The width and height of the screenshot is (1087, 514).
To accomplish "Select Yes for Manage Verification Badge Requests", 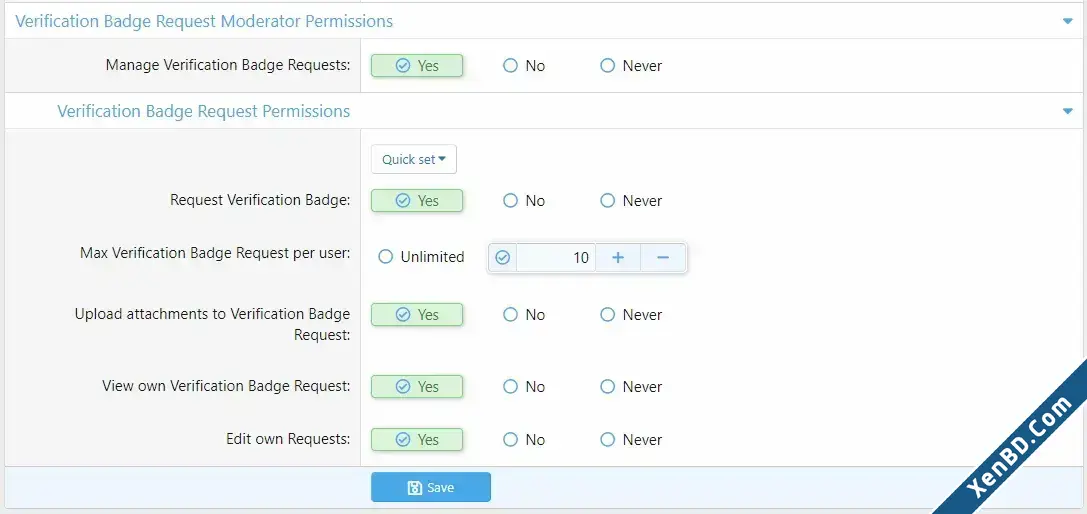I will pyautogui.click(x=417, y=66).
